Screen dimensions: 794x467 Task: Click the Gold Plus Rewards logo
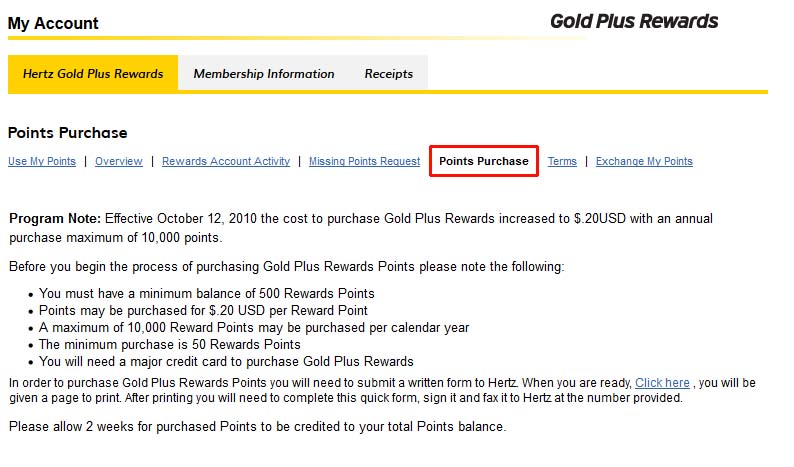click(634, 21)
